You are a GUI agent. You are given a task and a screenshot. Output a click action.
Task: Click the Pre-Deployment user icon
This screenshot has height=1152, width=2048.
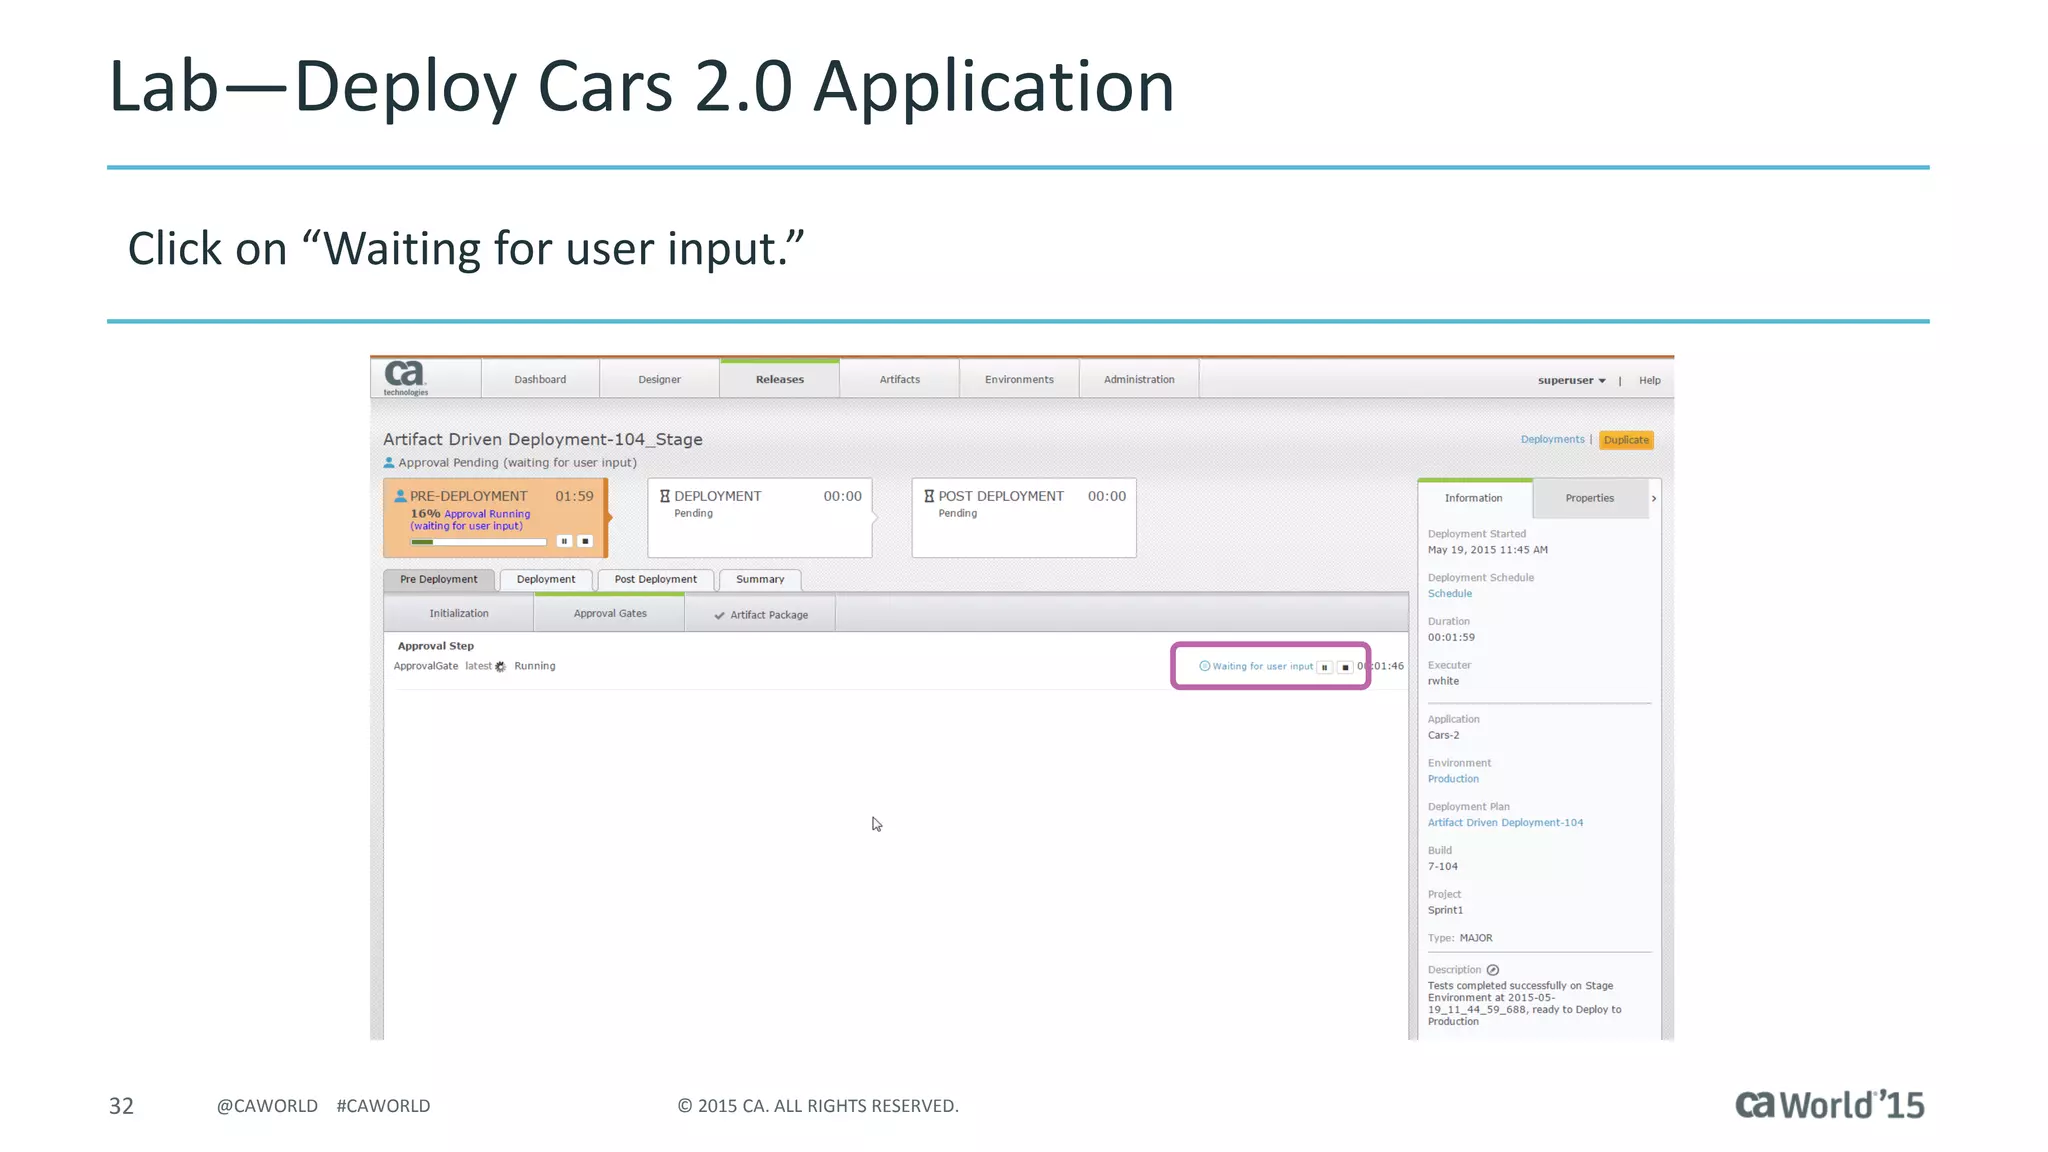(x=400, y=496)
